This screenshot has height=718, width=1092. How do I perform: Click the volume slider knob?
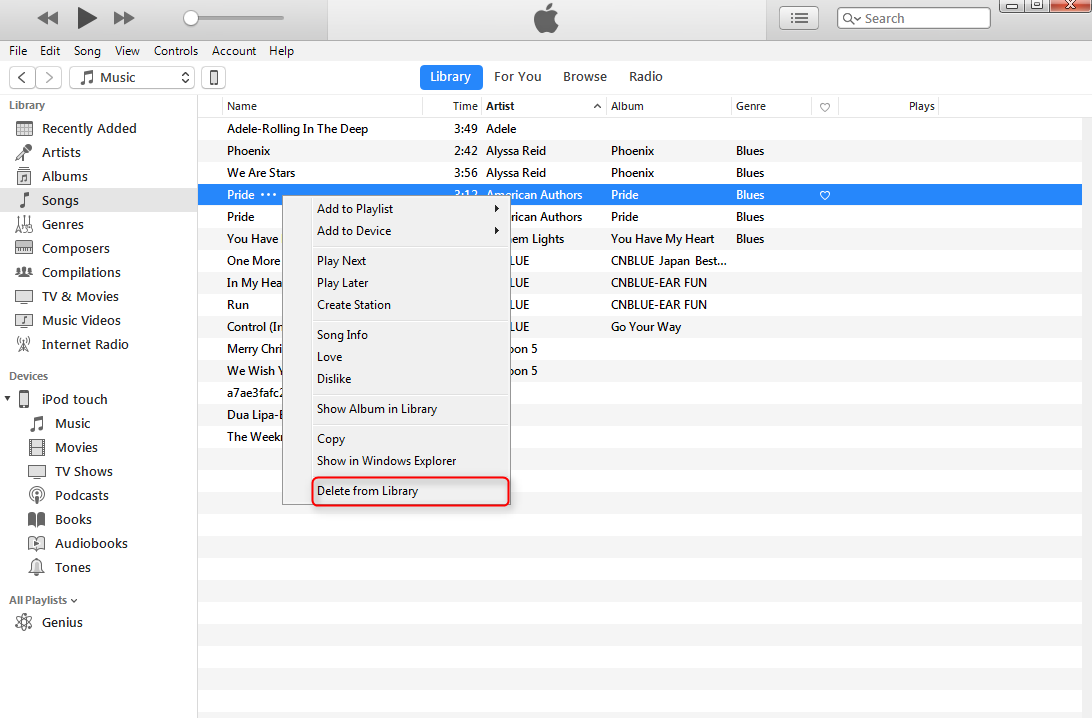pos(191,18)
